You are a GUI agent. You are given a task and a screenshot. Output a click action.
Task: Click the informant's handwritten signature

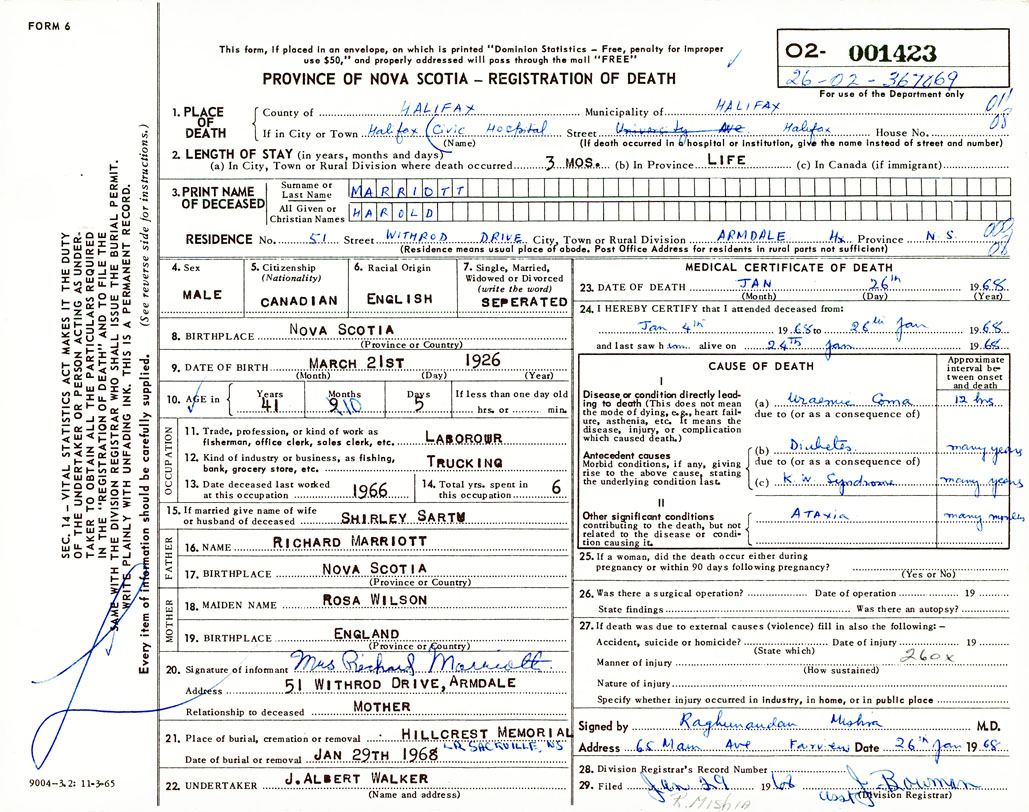[420, 662]
